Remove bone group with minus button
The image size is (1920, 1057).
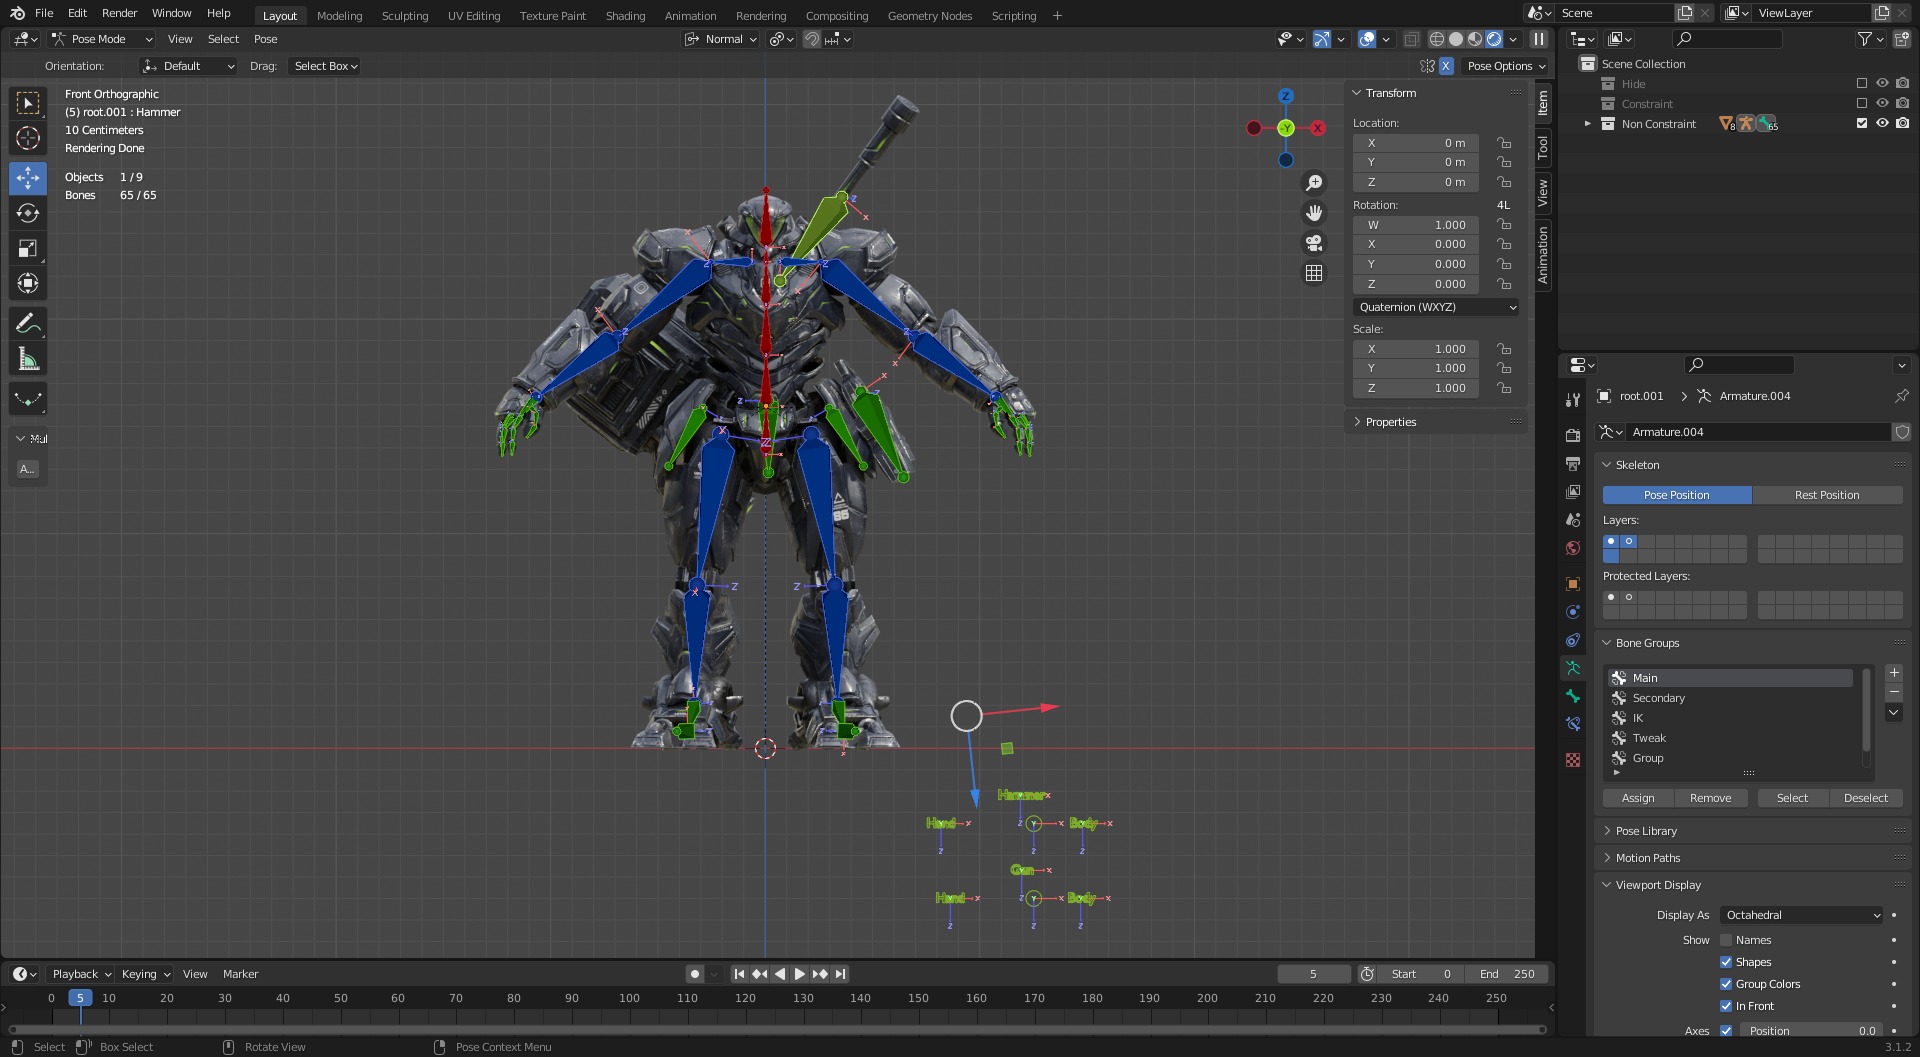coord(1893,692)
